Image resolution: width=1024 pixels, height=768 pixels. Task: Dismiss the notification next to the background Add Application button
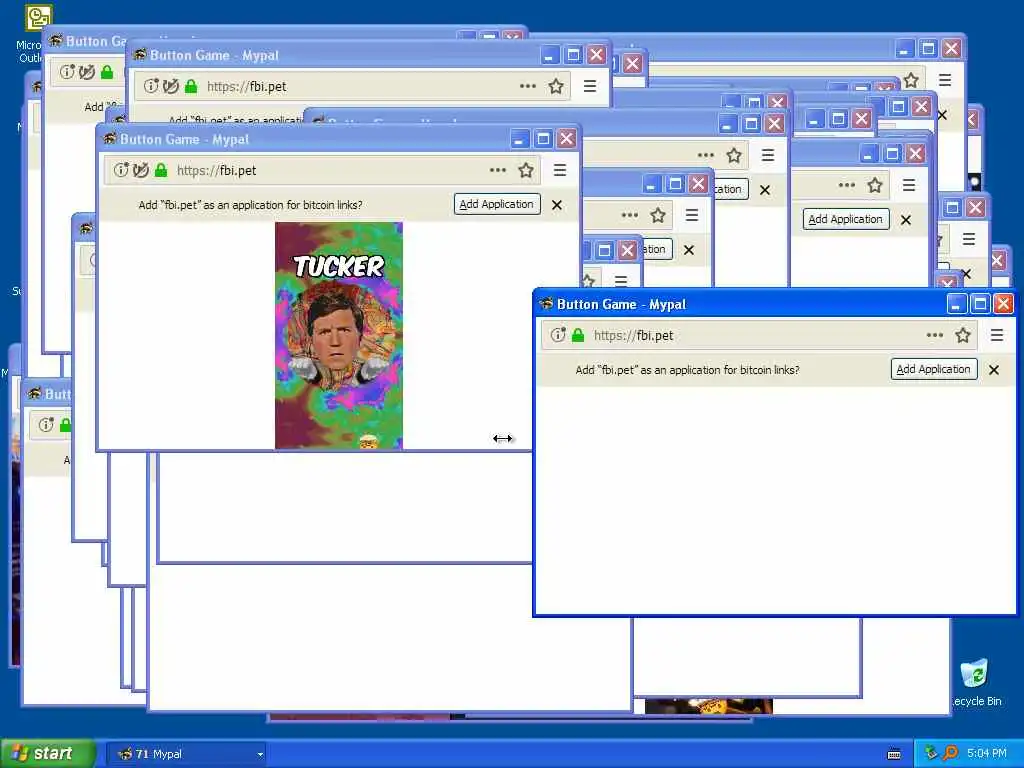point(906,220)
